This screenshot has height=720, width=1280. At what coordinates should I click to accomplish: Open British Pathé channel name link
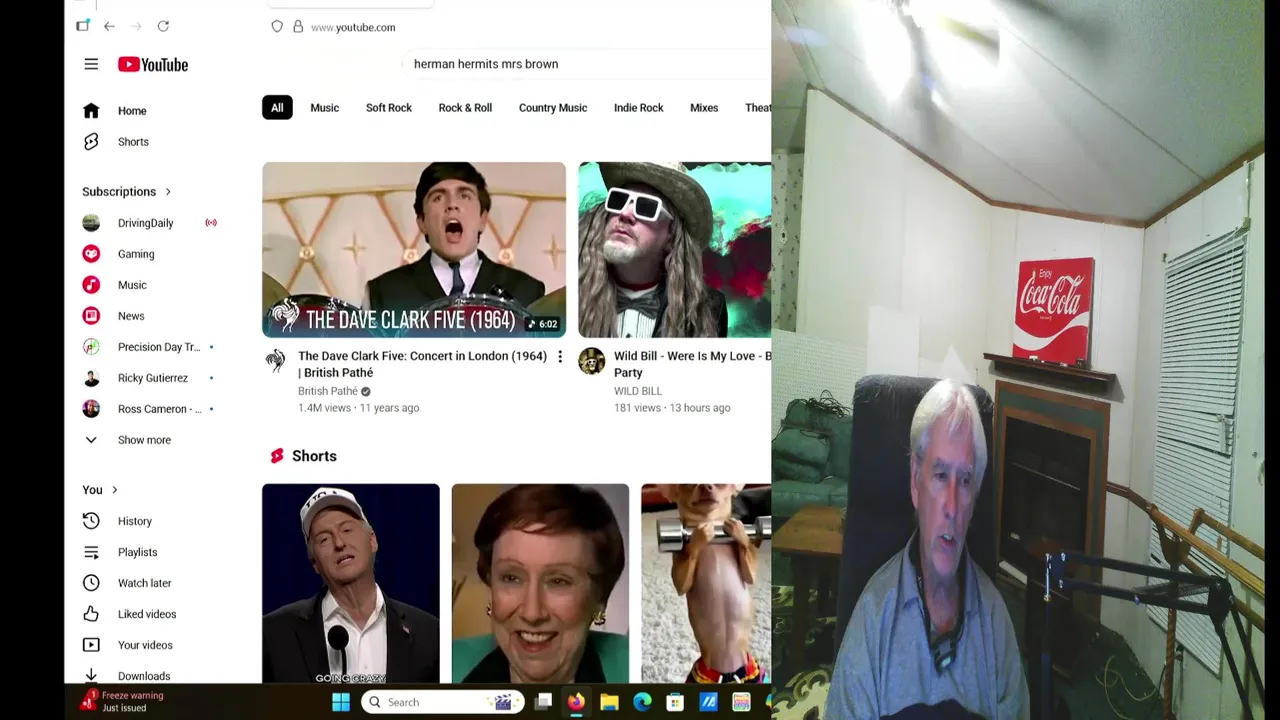328,391
